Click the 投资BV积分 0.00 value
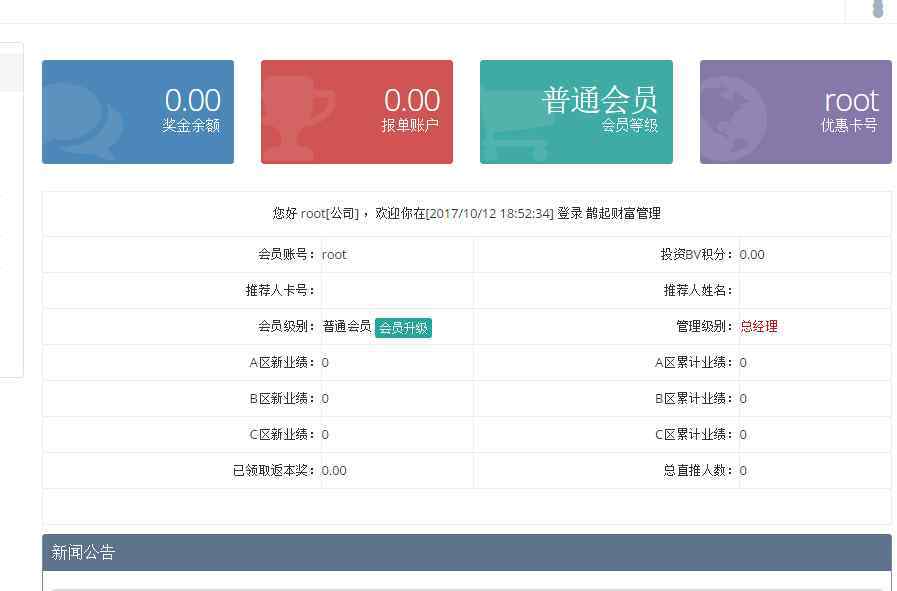Image resolution: width=897 pixels, height=591 pixels. click(752, 254)
